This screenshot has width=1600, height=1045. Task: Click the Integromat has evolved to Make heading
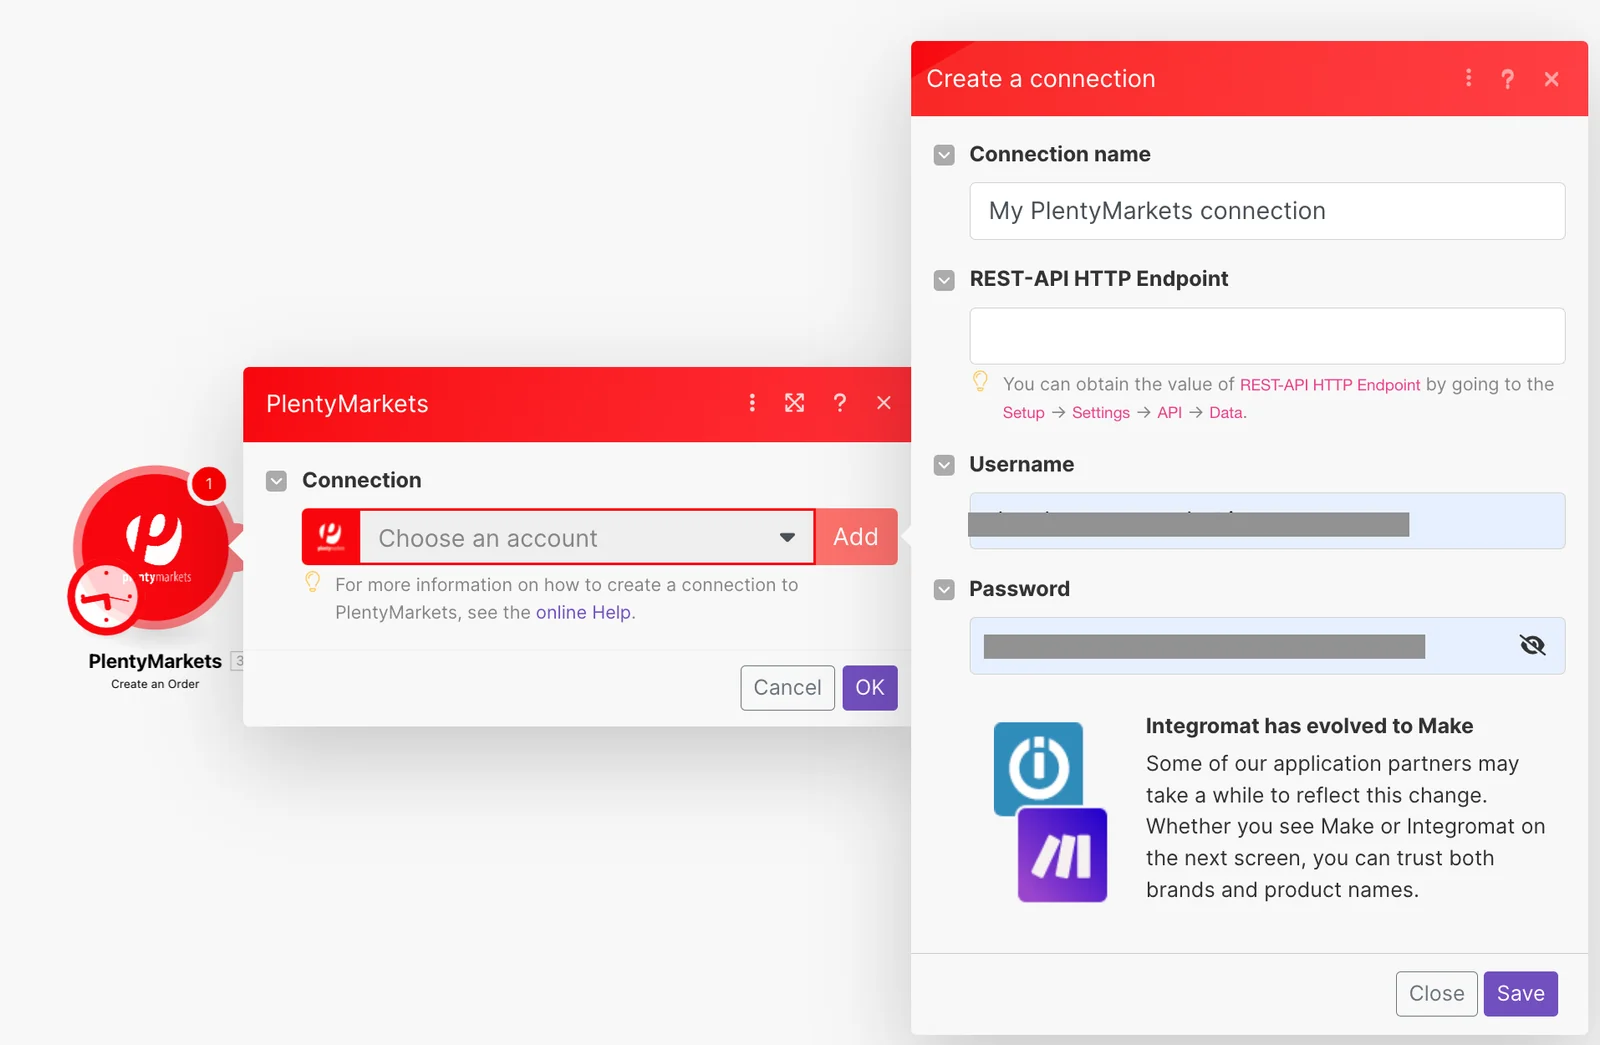click(x=1310, y=726)
